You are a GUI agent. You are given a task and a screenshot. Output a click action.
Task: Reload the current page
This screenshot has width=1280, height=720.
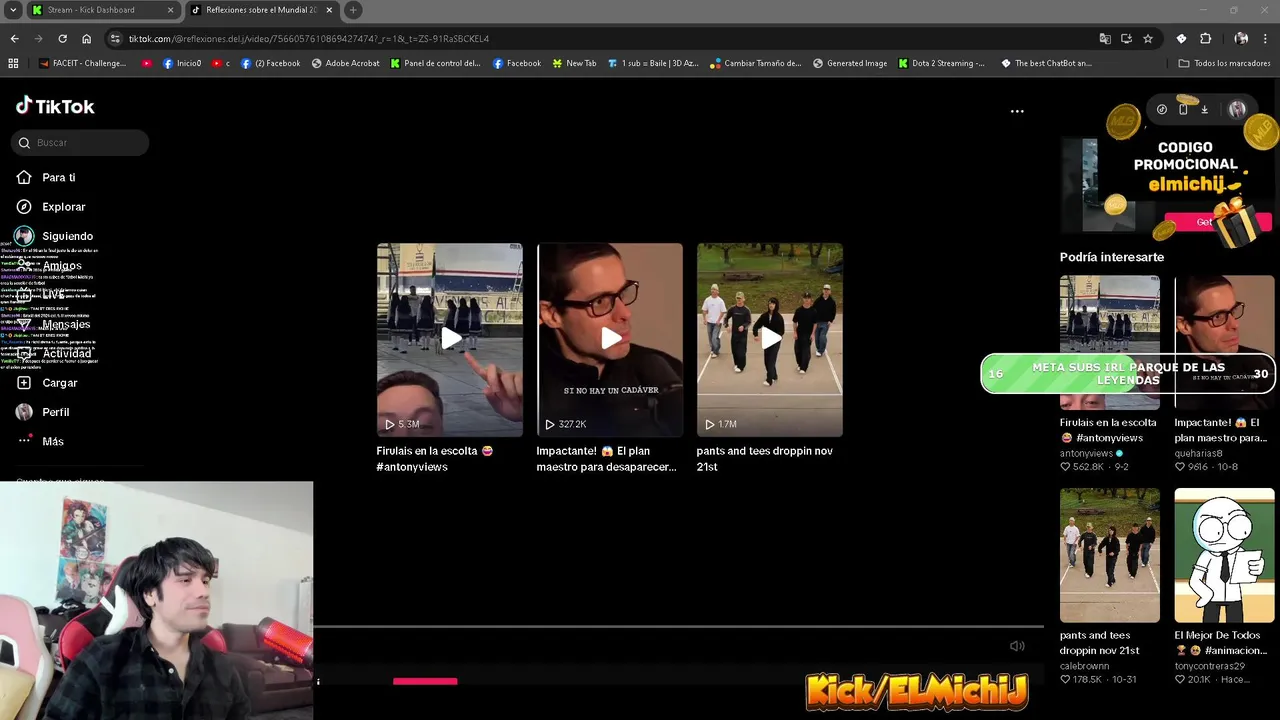(62, 39)
